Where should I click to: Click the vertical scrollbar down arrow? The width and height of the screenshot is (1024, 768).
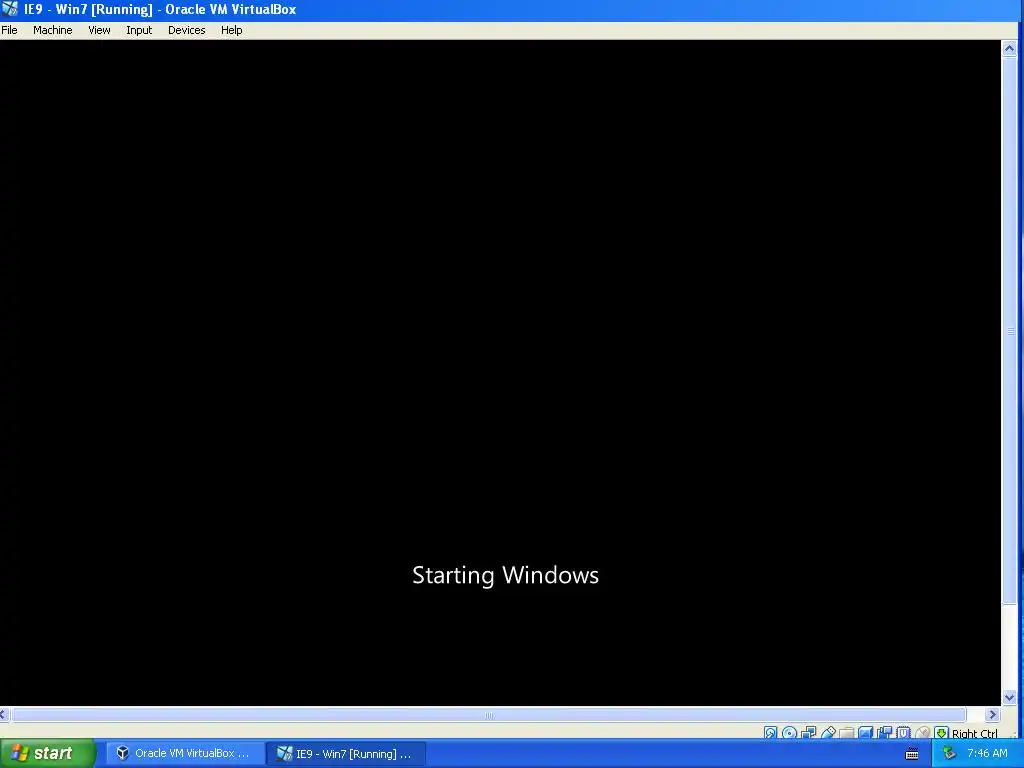1009,697
